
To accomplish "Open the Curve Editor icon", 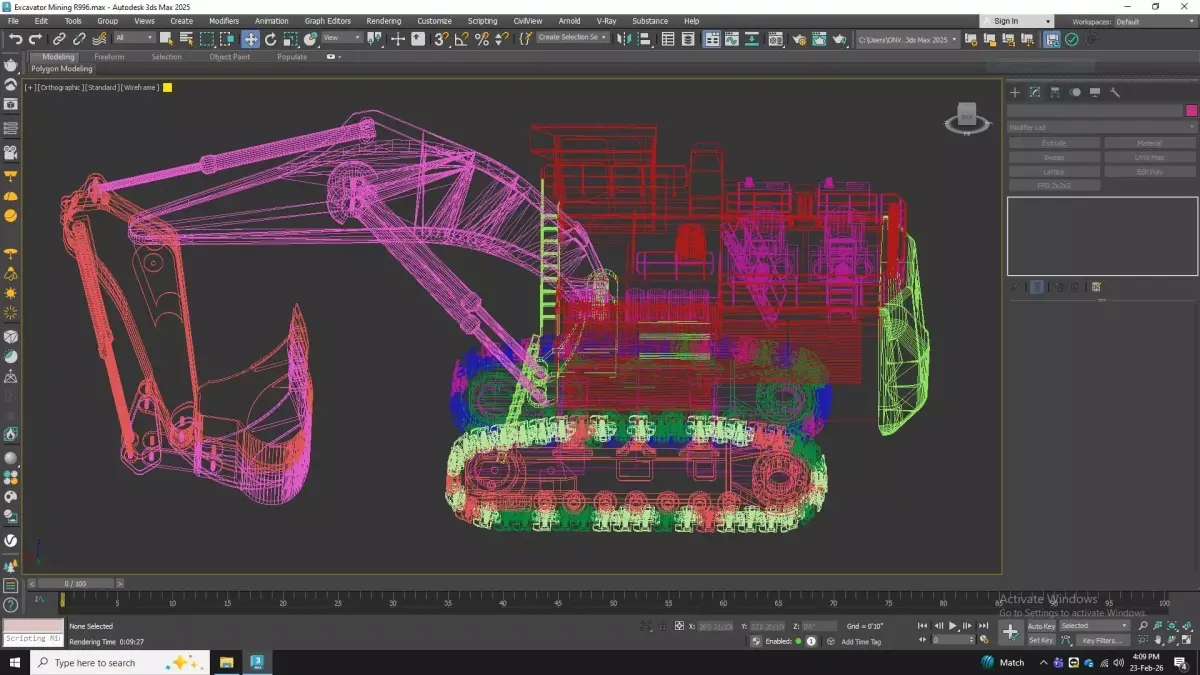I will [733, 39].
